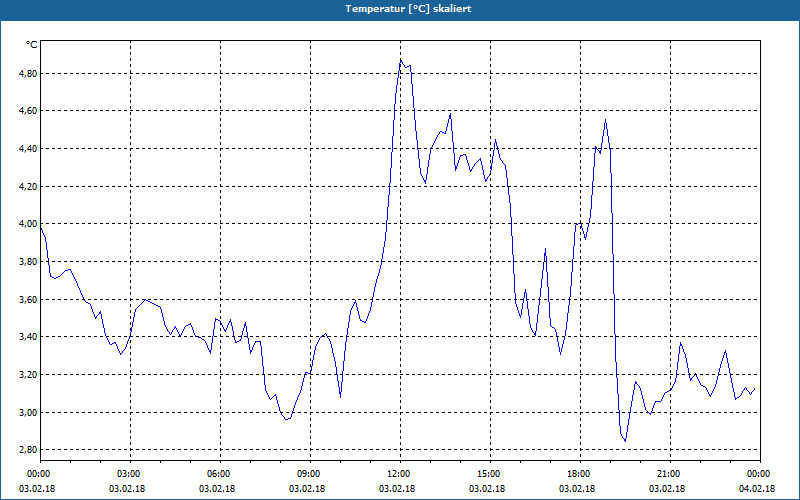Click the 4,20 y-axis value
This screenshot has height=500, width=800.
click(x=27, y=186)
